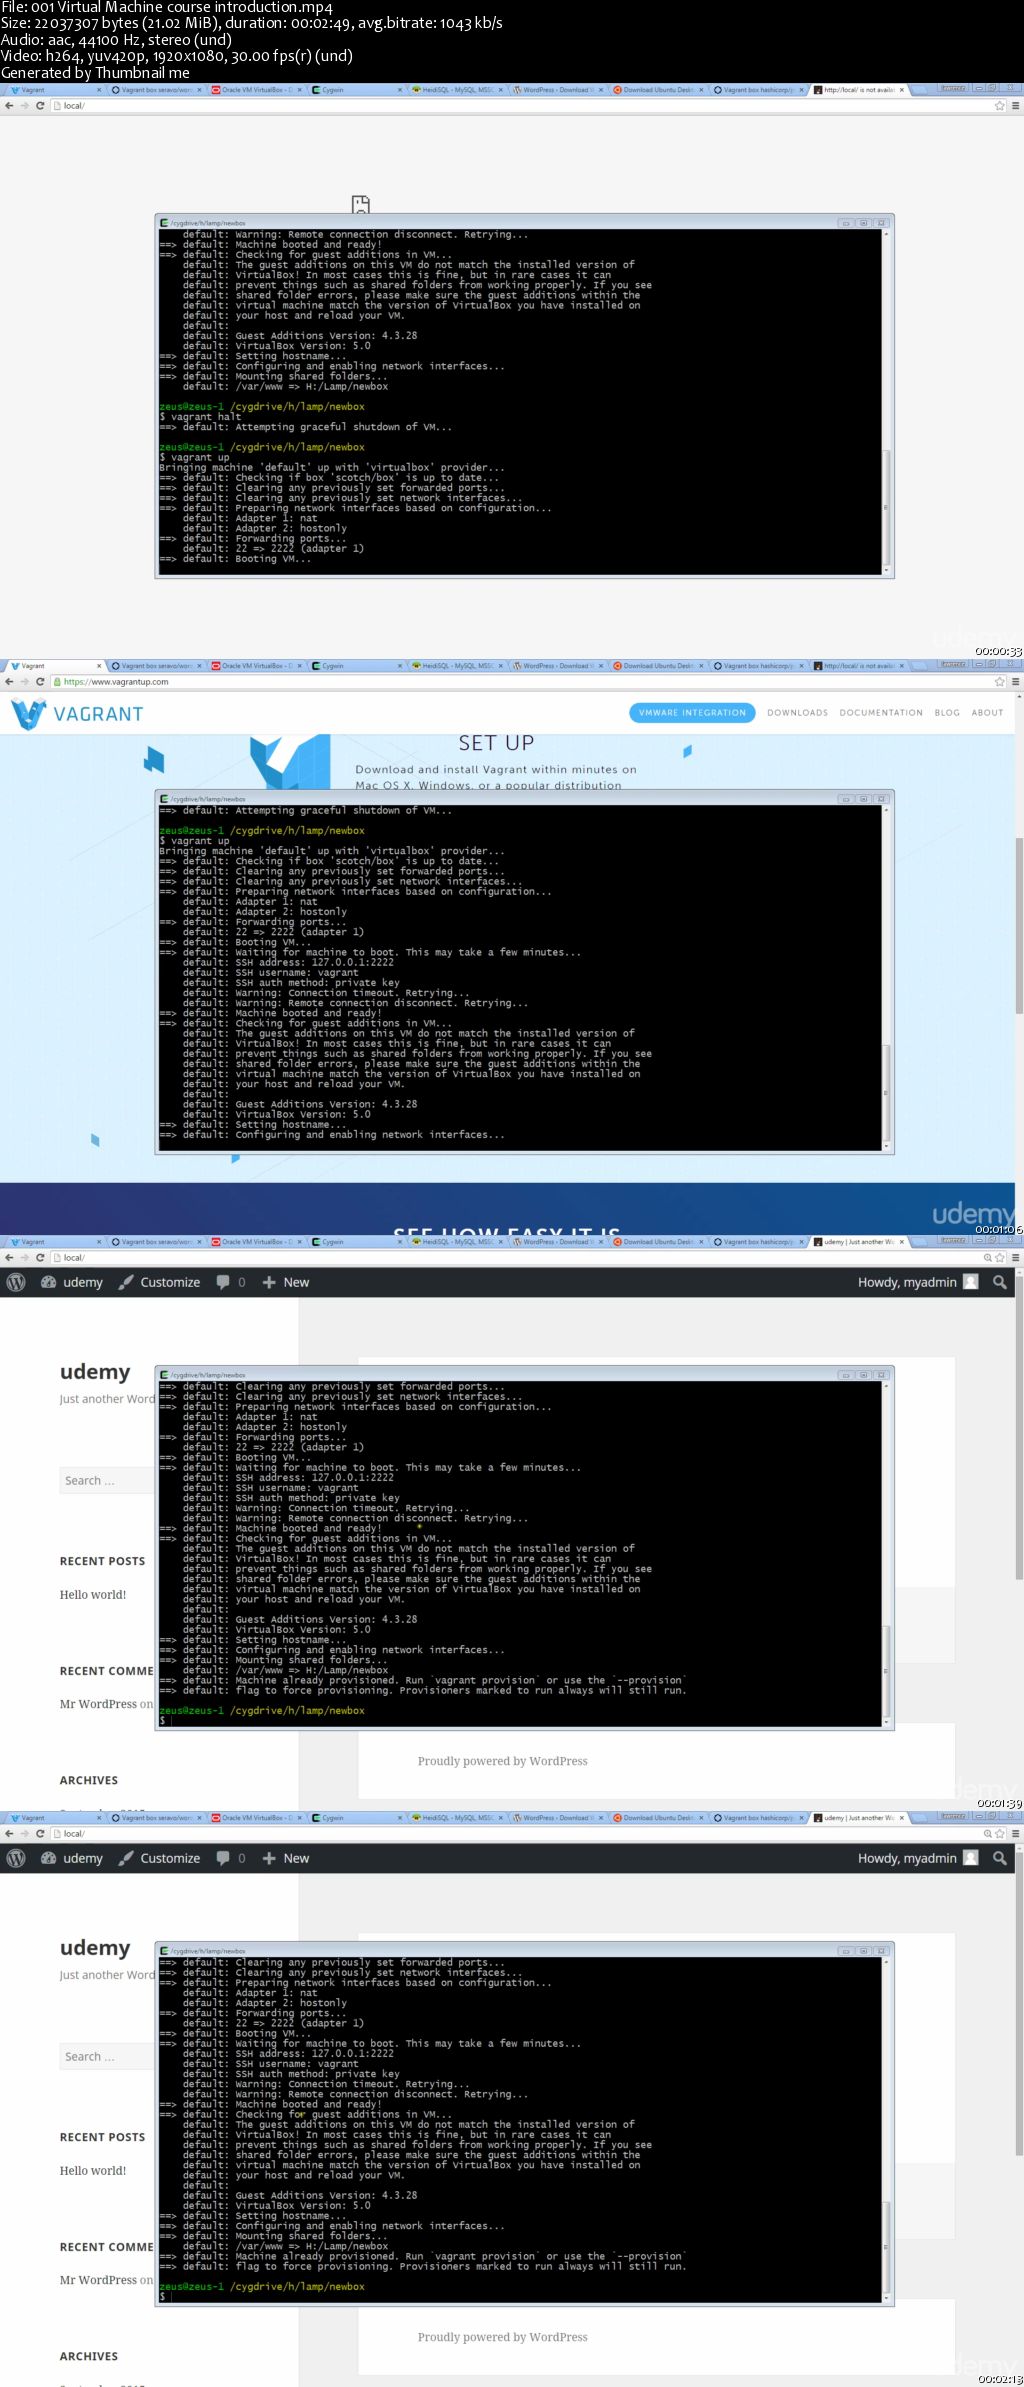Click the green padlock beside https://www.vagrantup.com
This screenshot has height=2387, width=1024.
click(58, 682)
